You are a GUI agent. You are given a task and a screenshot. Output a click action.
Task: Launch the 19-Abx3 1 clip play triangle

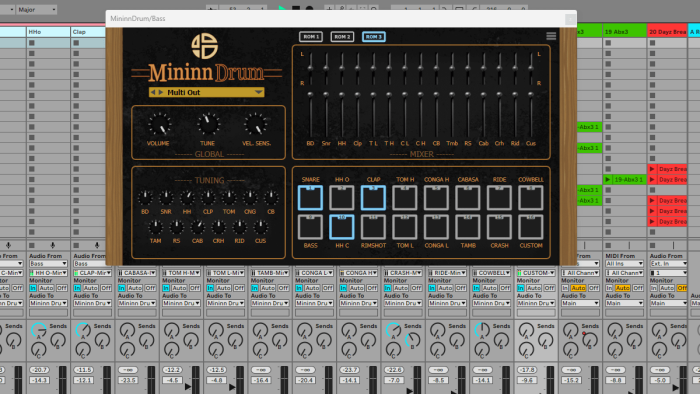tap(608, 179)
